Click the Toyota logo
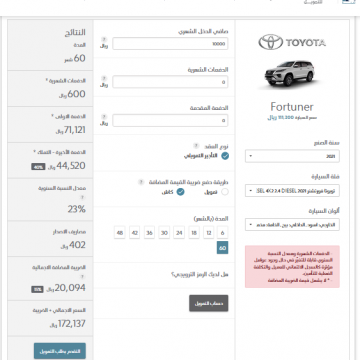360x360 pixels. click(292, 42)
